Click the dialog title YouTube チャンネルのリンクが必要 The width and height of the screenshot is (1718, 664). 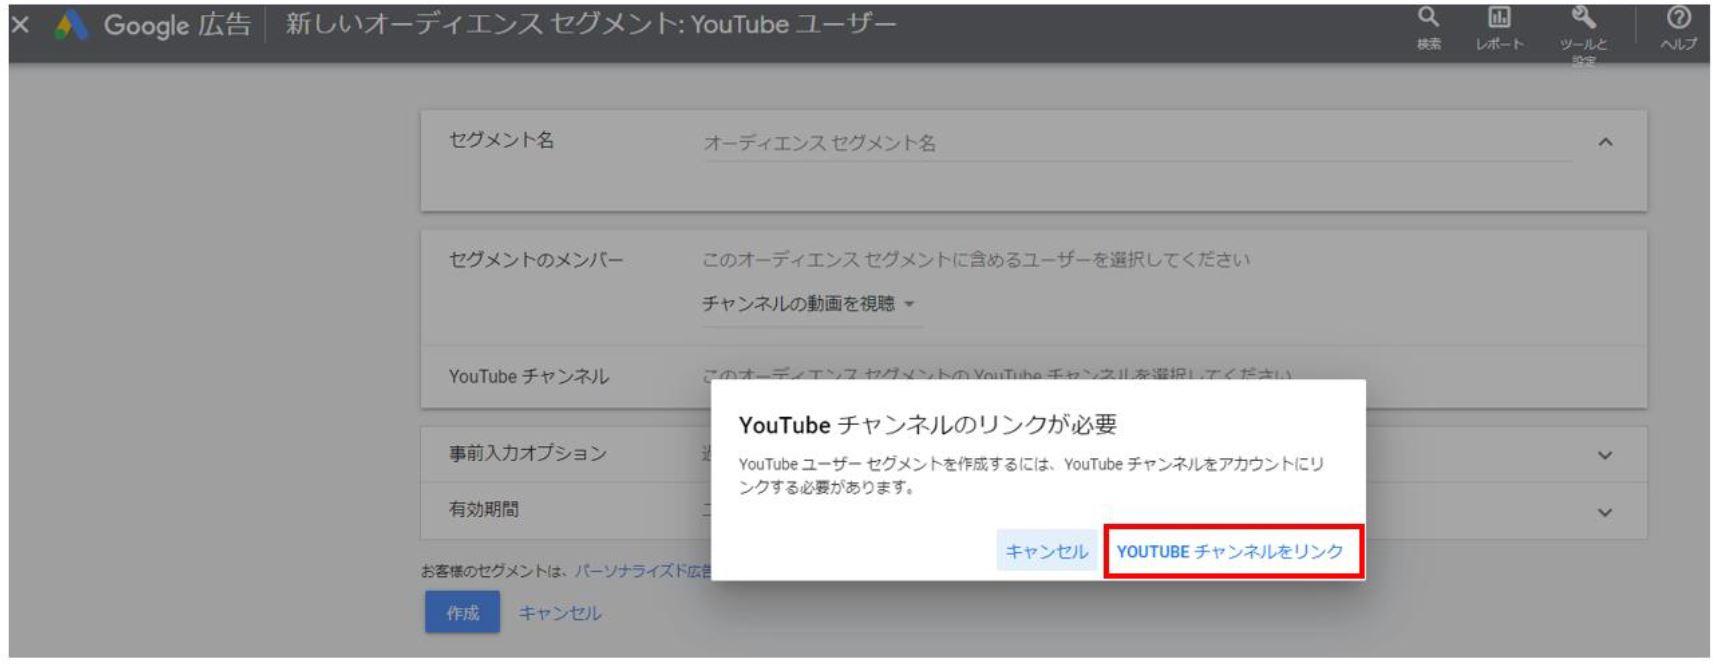[x=928, y=425]
